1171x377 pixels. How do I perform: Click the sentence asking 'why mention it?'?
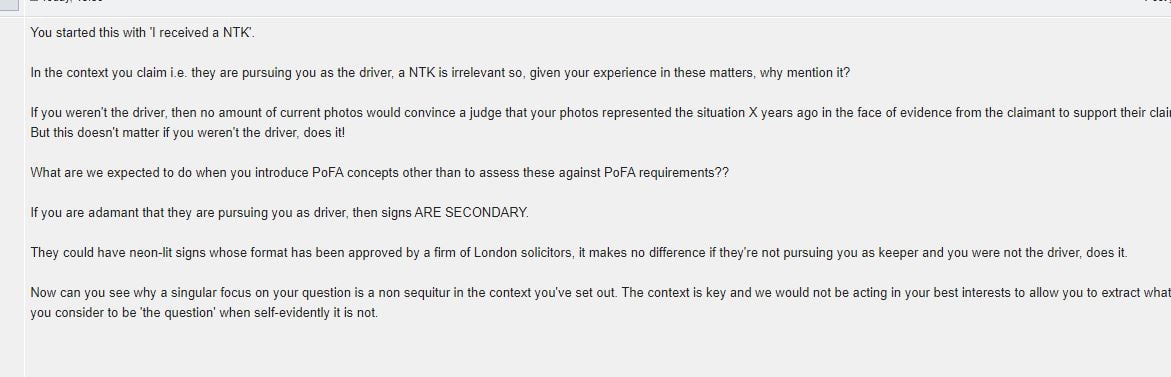440,73
